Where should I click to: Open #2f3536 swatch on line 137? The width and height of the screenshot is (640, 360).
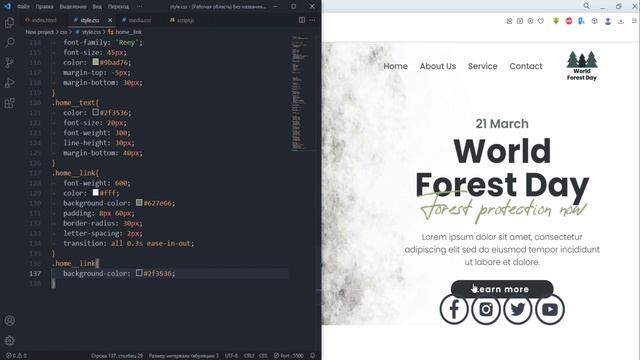pyautogui.click(x=139, y=273)
